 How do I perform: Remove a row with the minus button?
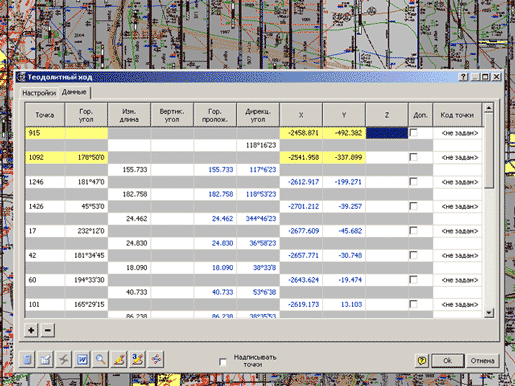48,330
